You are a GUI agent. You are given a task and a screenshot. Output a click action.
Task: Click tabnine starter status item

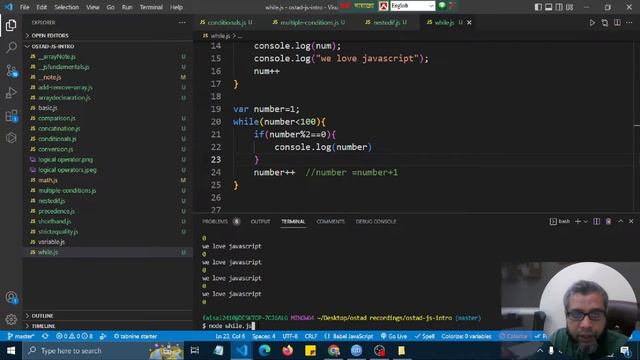click(x=136, y=336)
